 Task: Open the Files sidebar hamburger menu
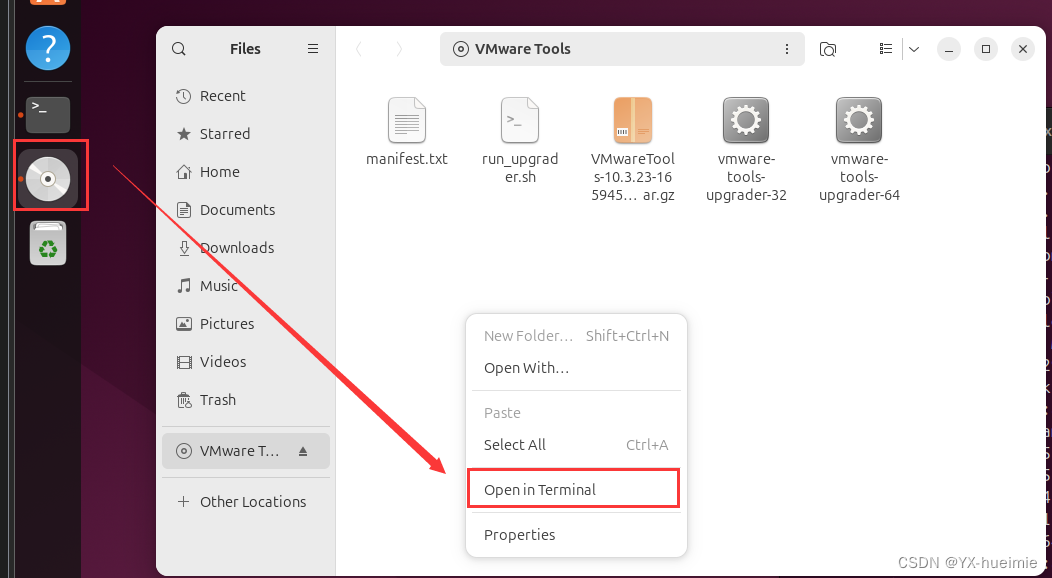click(313, 49)
